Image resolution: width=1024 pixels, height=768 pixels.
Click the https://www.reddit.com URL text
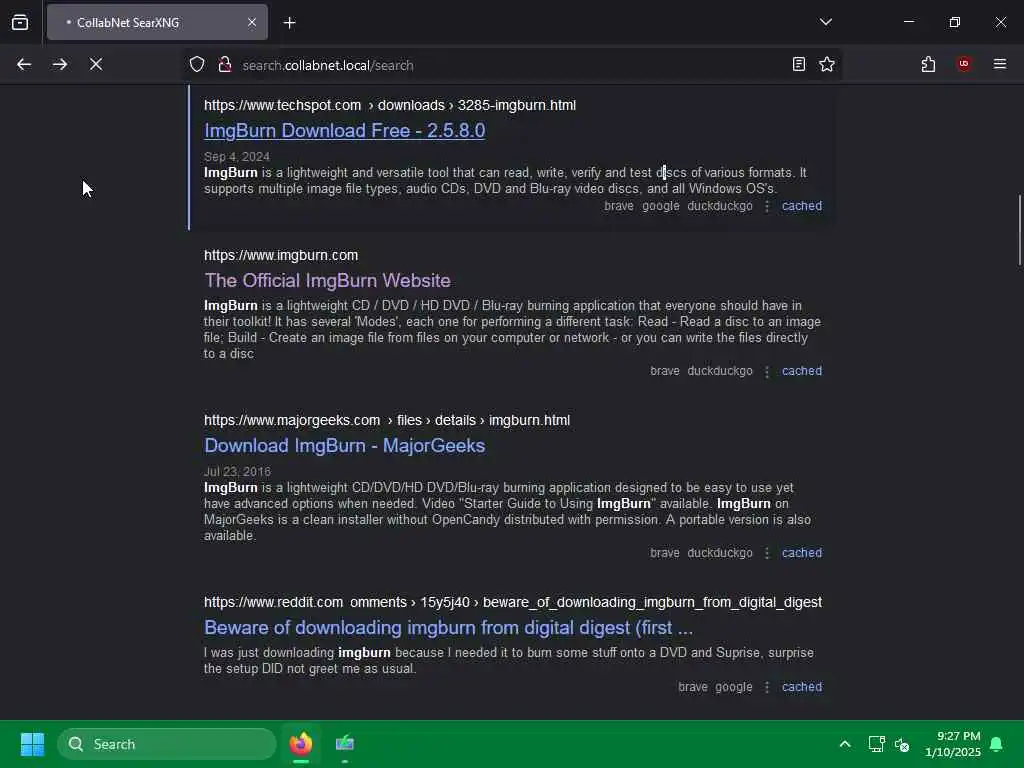point(273,602)
